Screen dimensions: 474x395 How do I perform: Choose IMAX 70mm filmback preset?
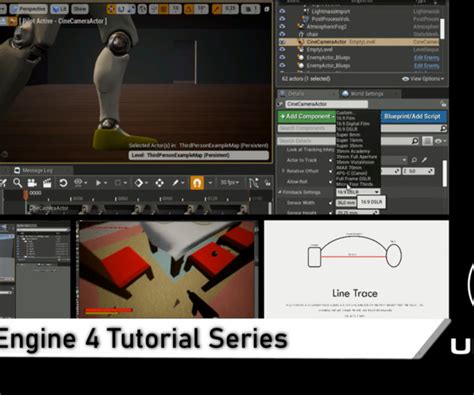point(349,168)
